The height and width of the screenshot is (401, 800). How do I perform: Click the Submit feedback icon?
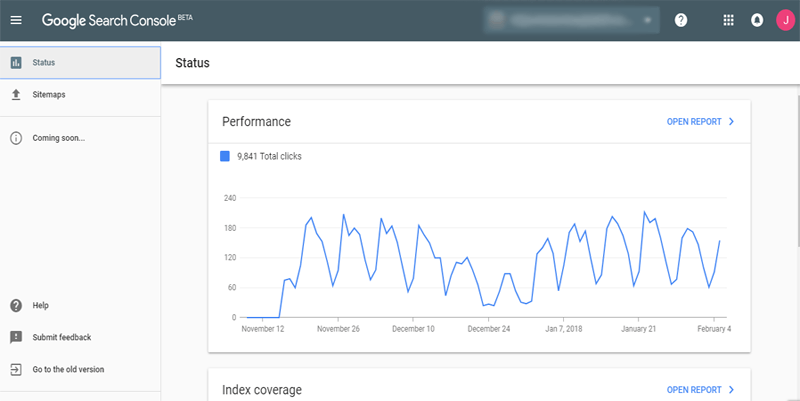(x=16, y=337)
